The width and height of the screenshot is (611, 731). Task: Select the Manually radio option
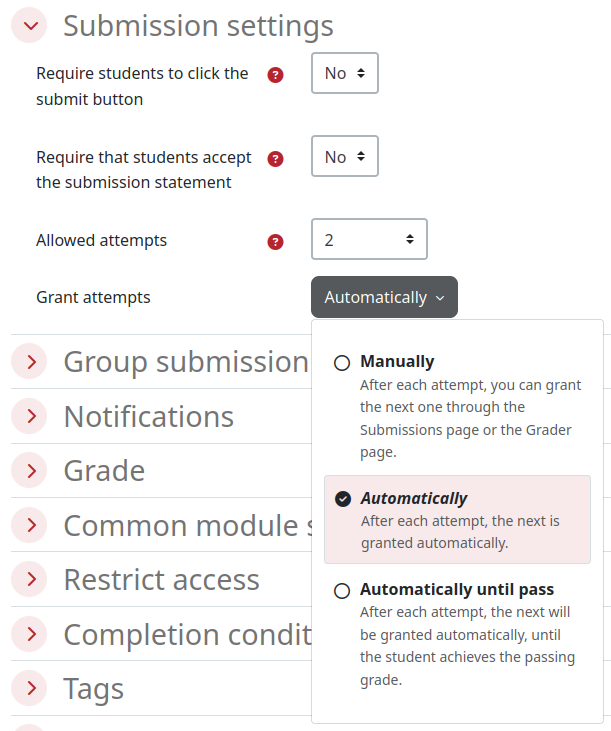pos(343,363)
